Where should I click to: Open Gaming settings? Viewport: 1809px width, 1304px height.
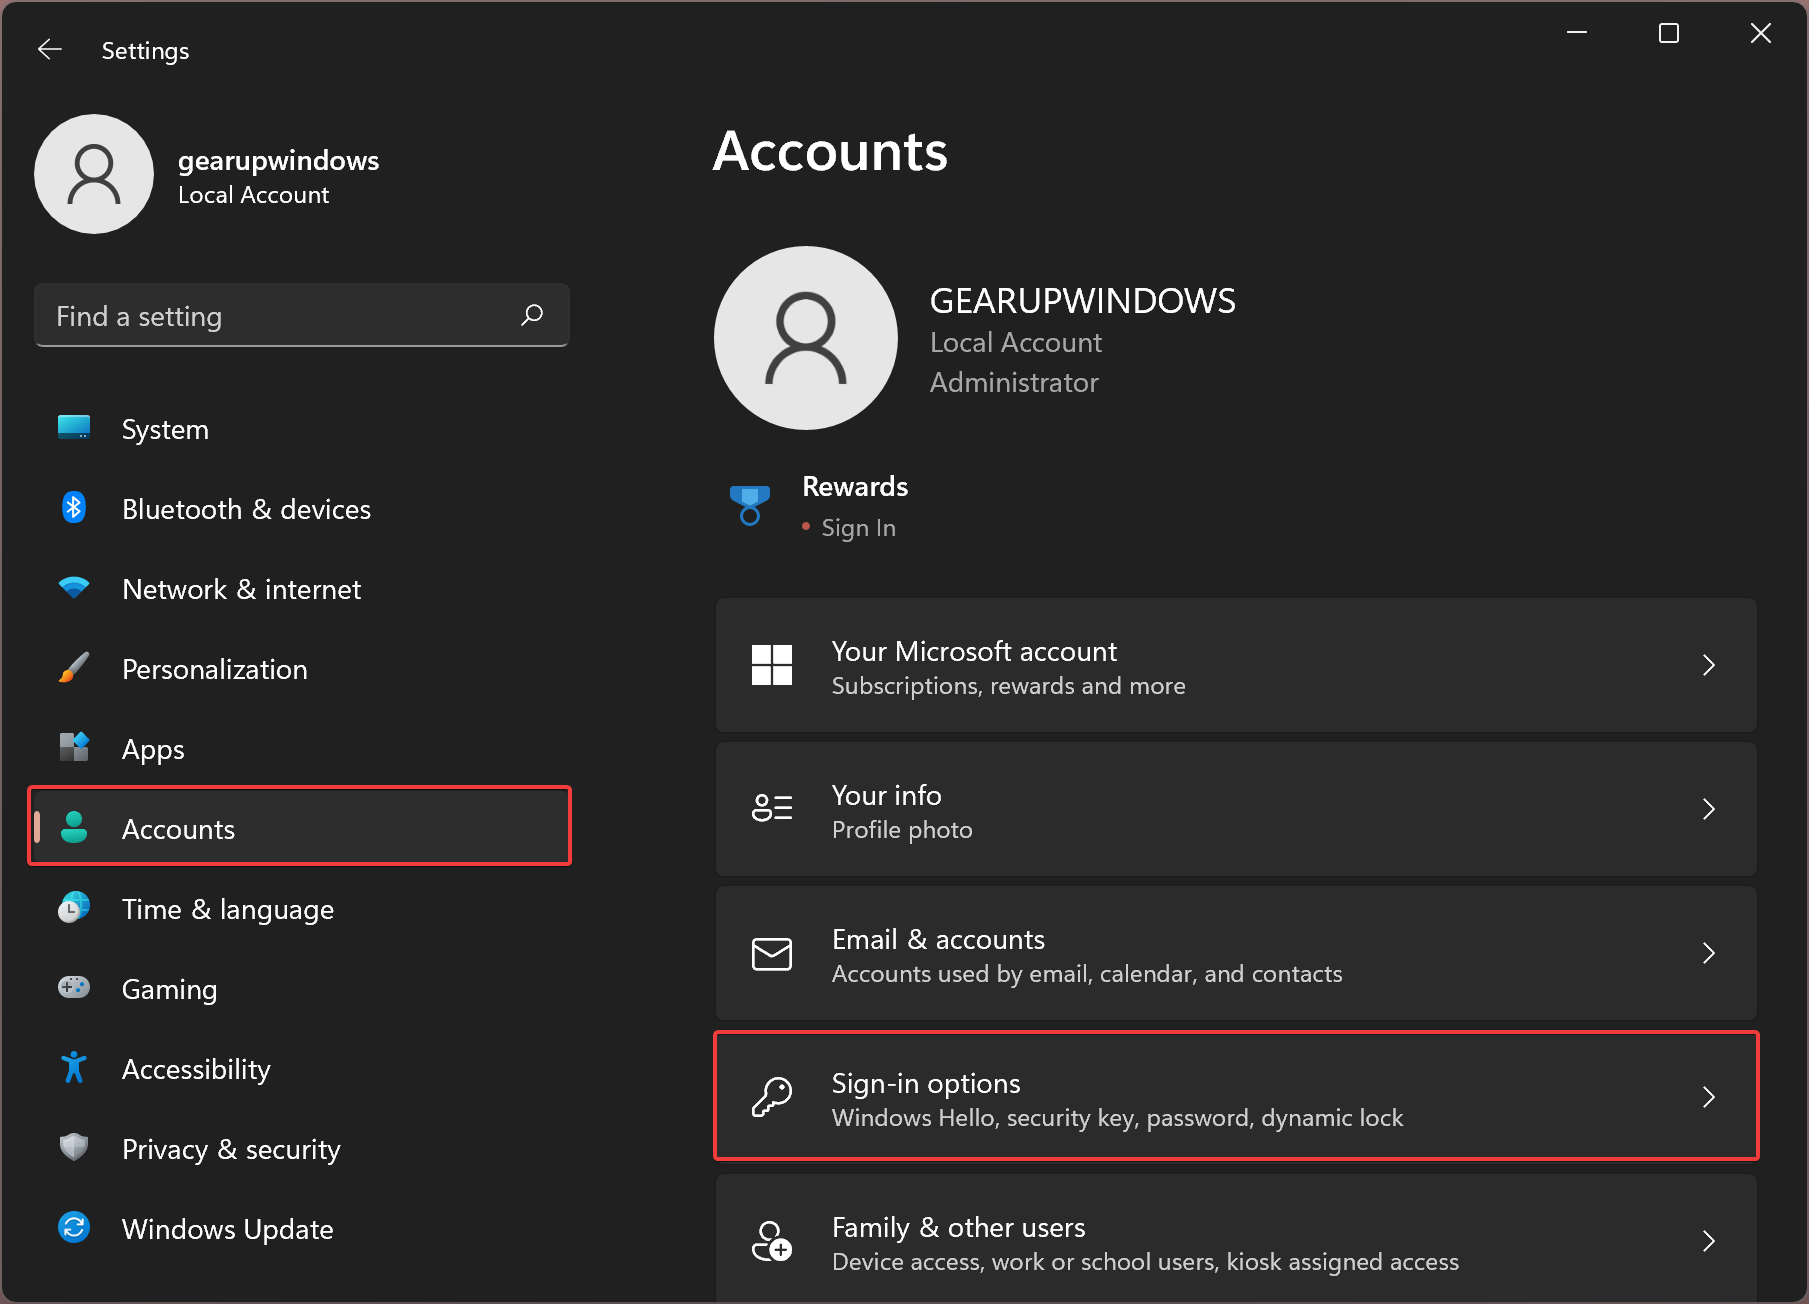click(73, 988)
